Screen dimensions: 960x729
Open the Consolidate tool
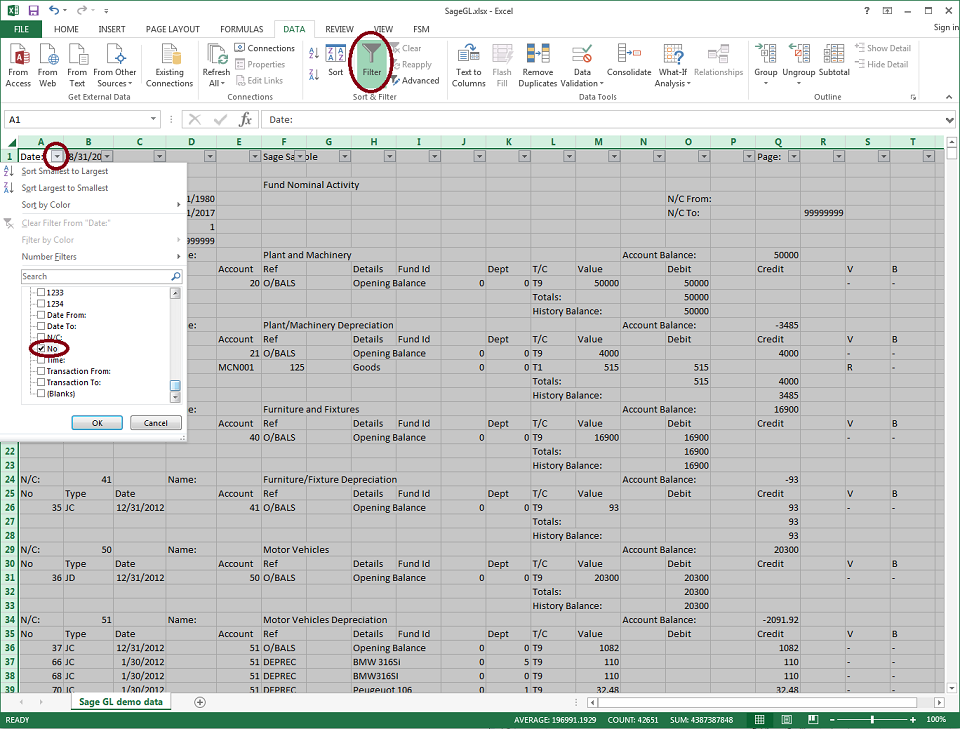(x=629, y=60)
